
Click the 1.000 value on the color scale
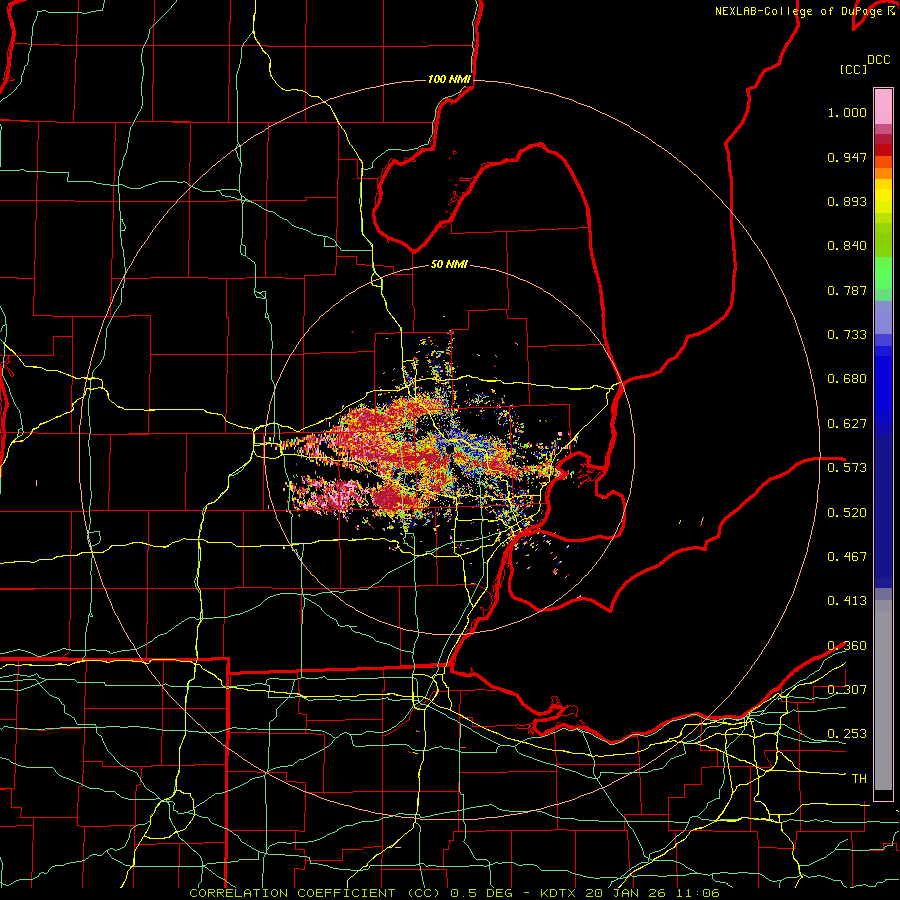point(847,112)
